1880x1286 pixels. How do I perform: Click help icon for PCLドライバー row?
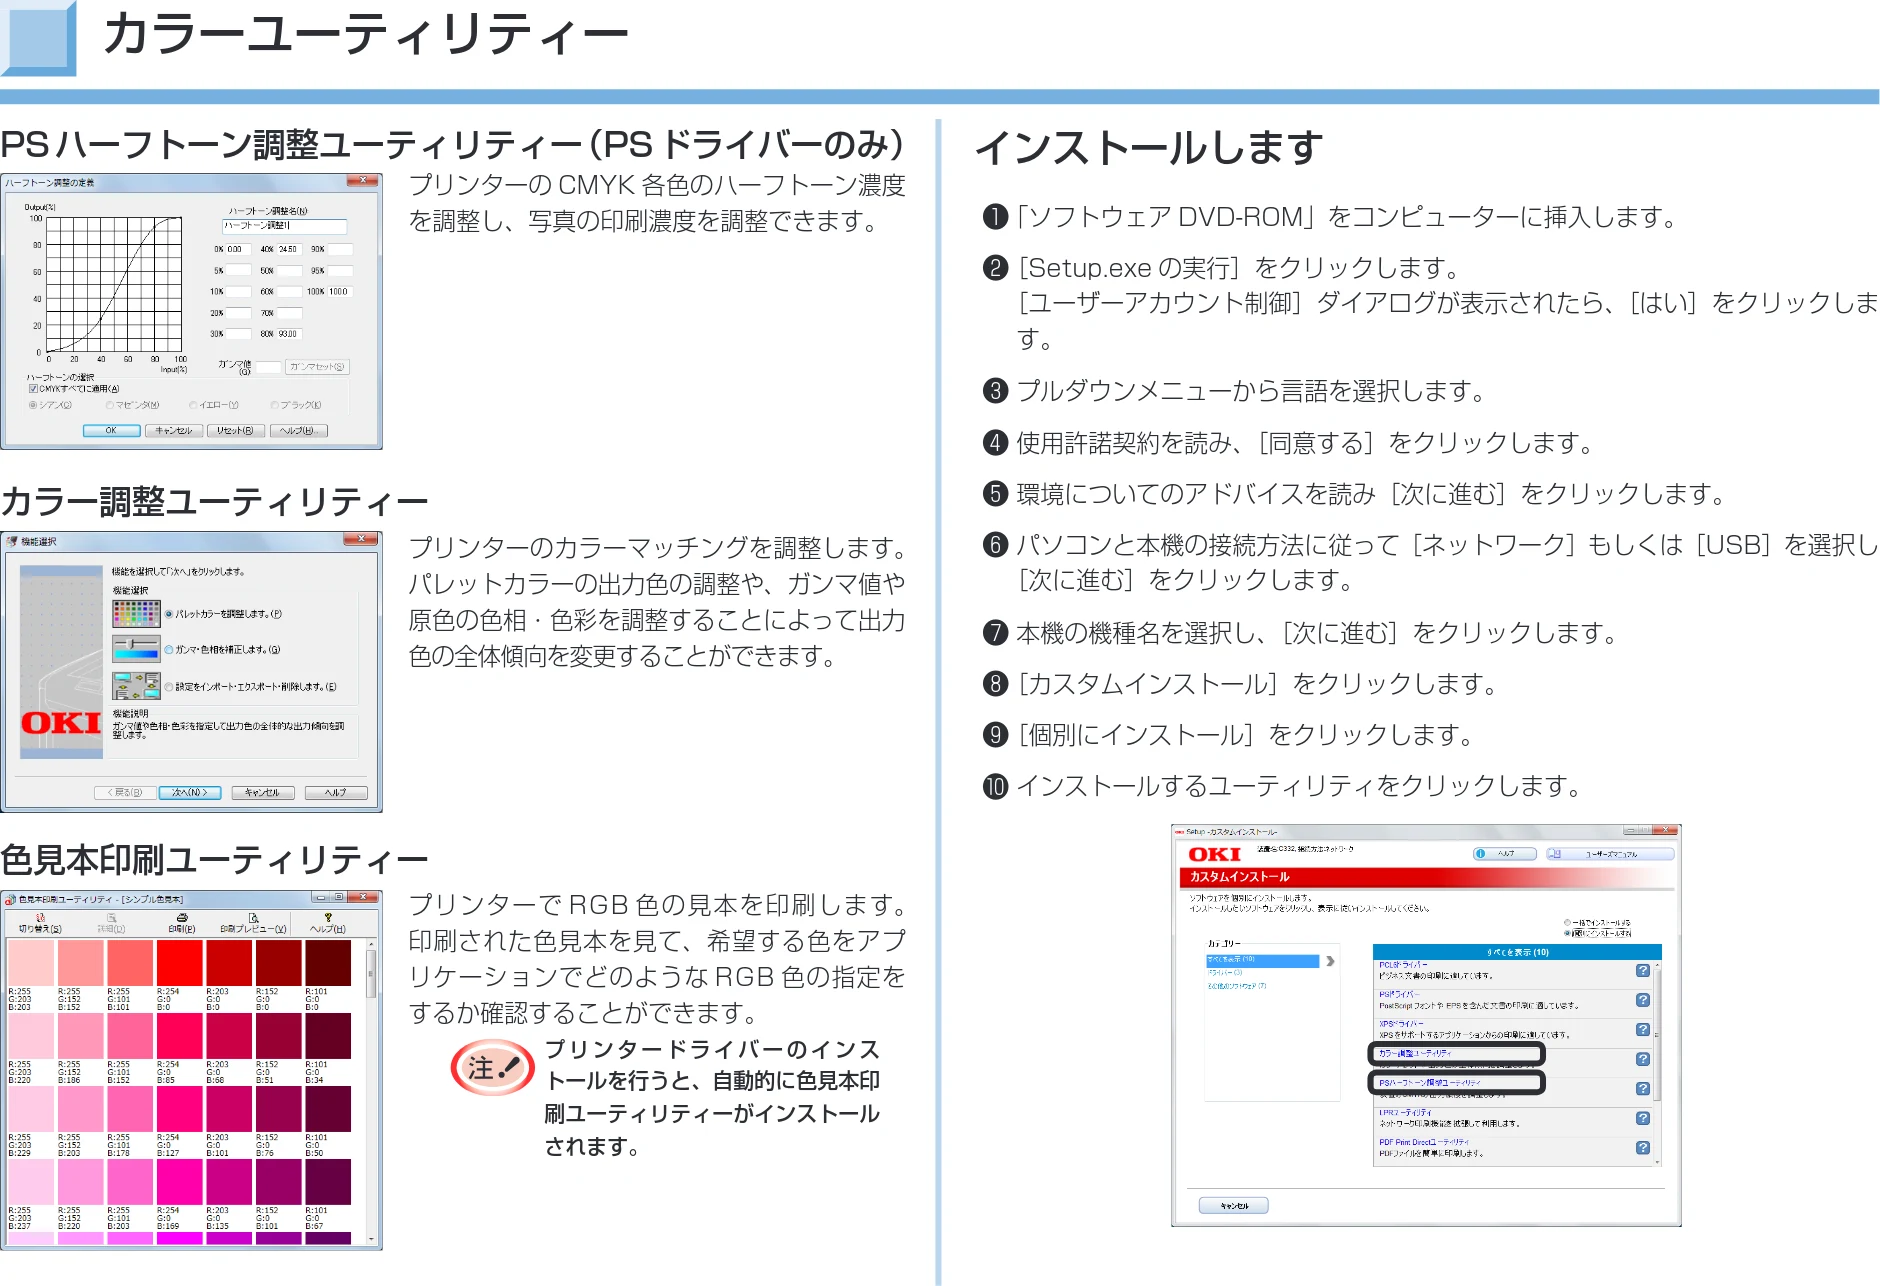tap(1643, 970)
